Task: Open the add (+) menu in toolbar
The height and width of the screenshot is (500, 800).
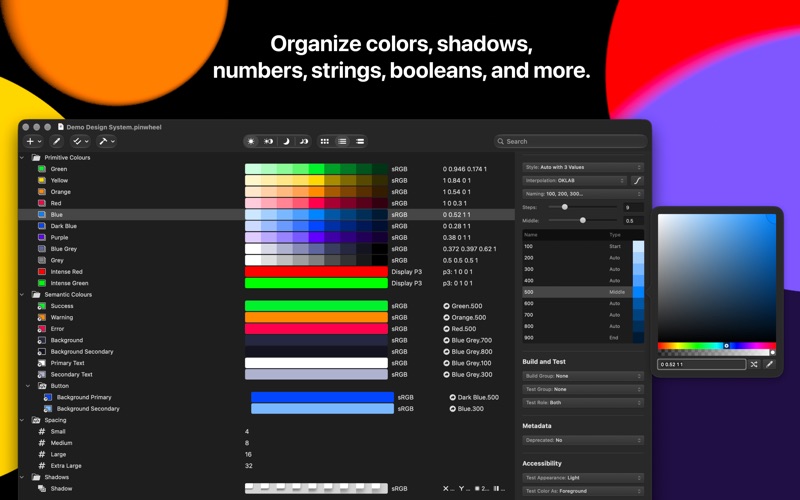Action: [34, 141]
